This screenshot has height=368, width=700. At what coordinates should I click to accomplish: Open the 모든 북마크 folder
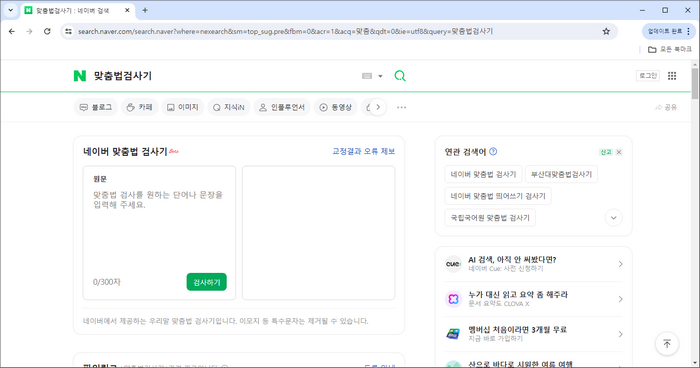(670, 49)
